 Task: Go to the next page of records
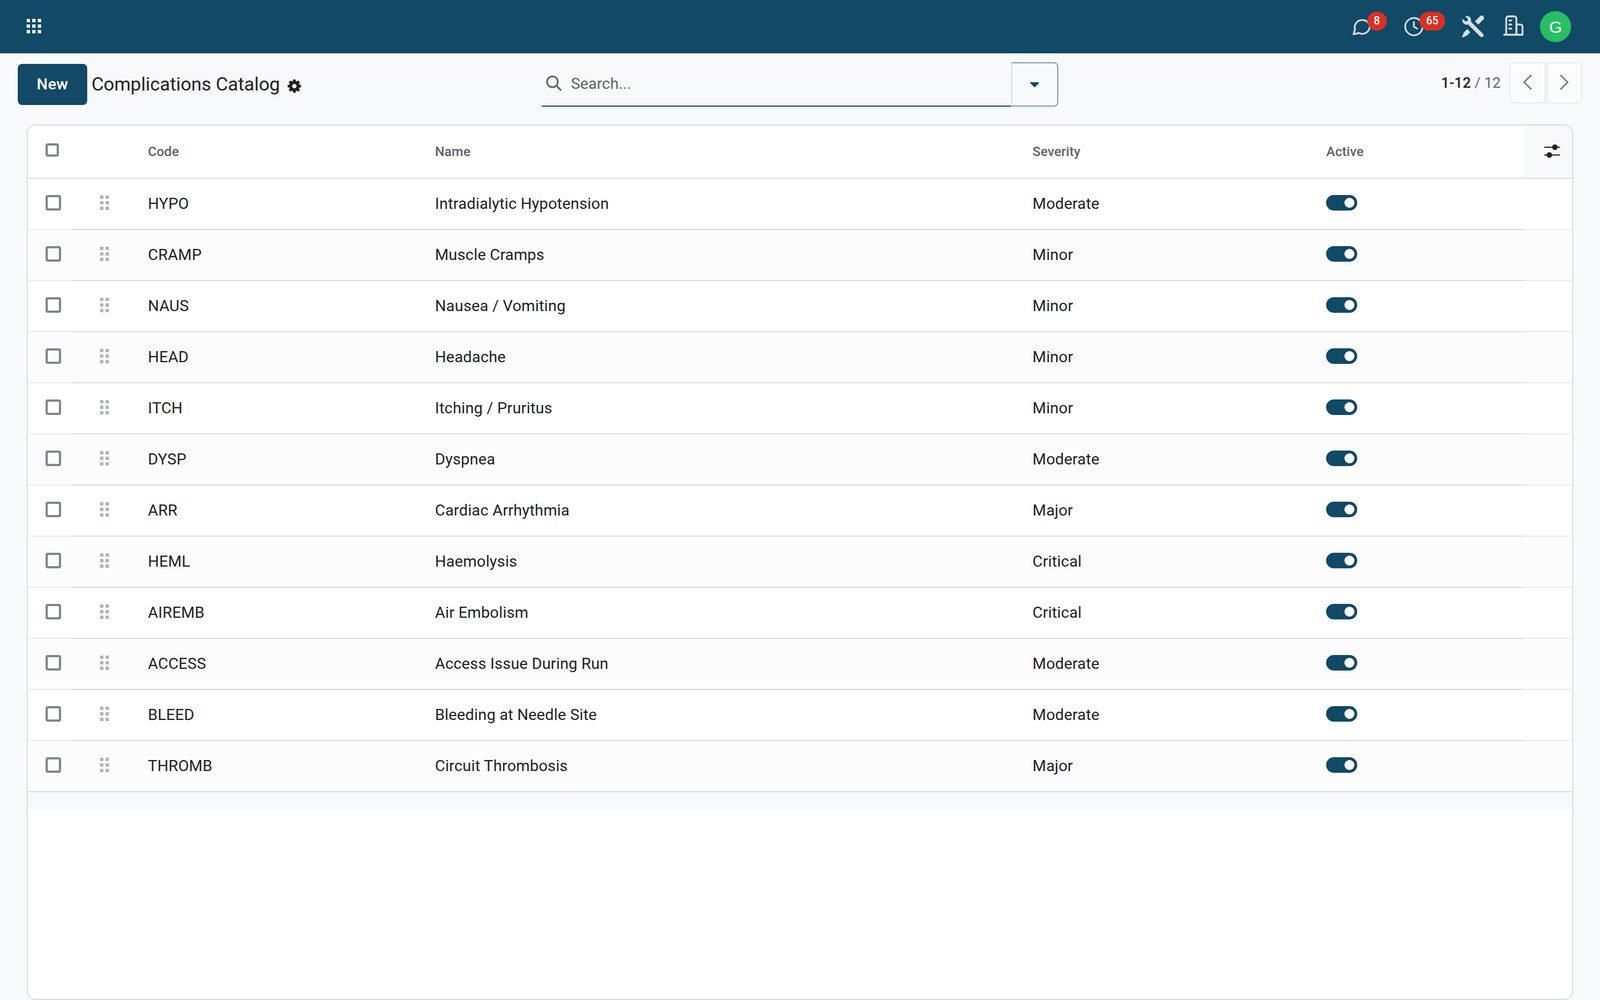point(1564,83)
